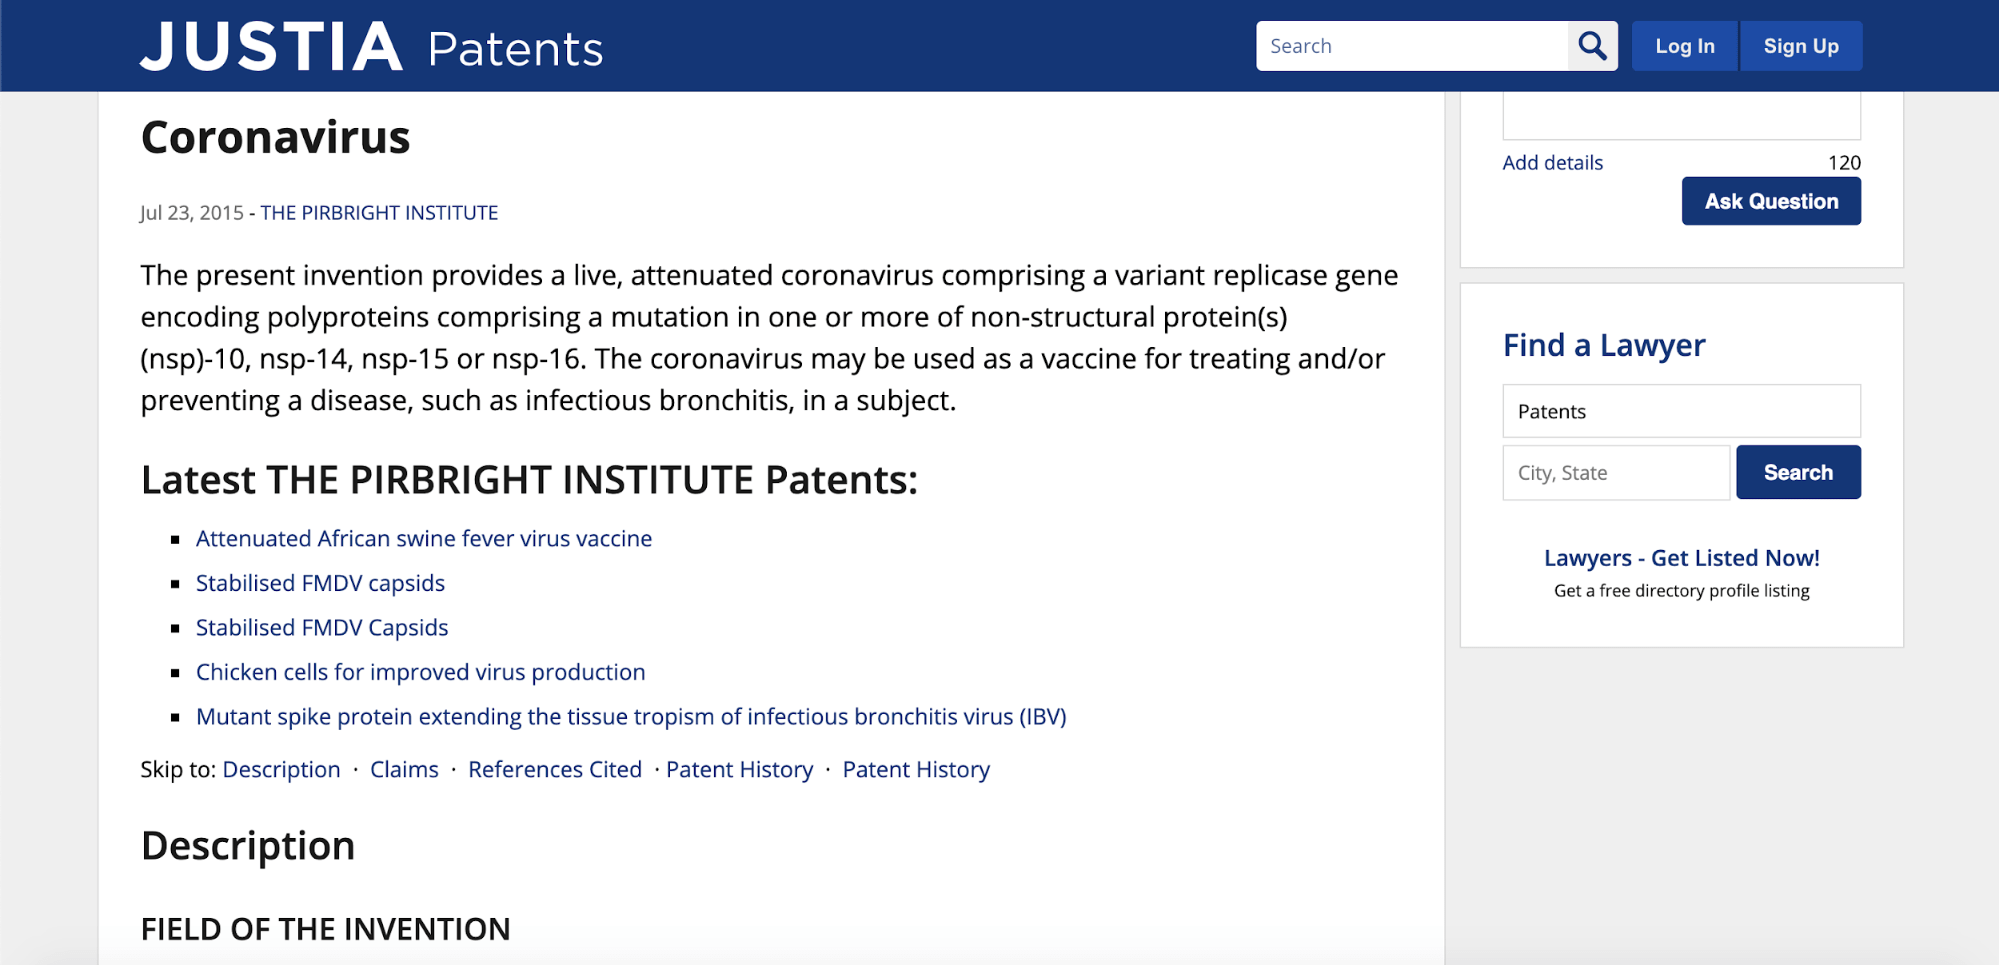Open Attenuated African swine fever virus vaccine

click(424, 539)
